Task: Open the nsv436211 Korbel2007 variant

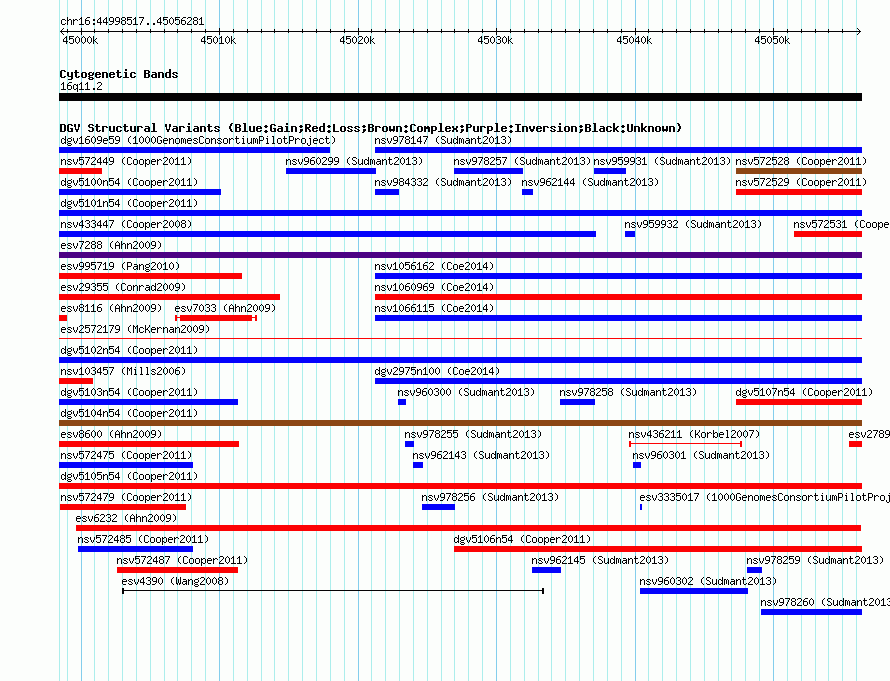Action: (694, 434)
